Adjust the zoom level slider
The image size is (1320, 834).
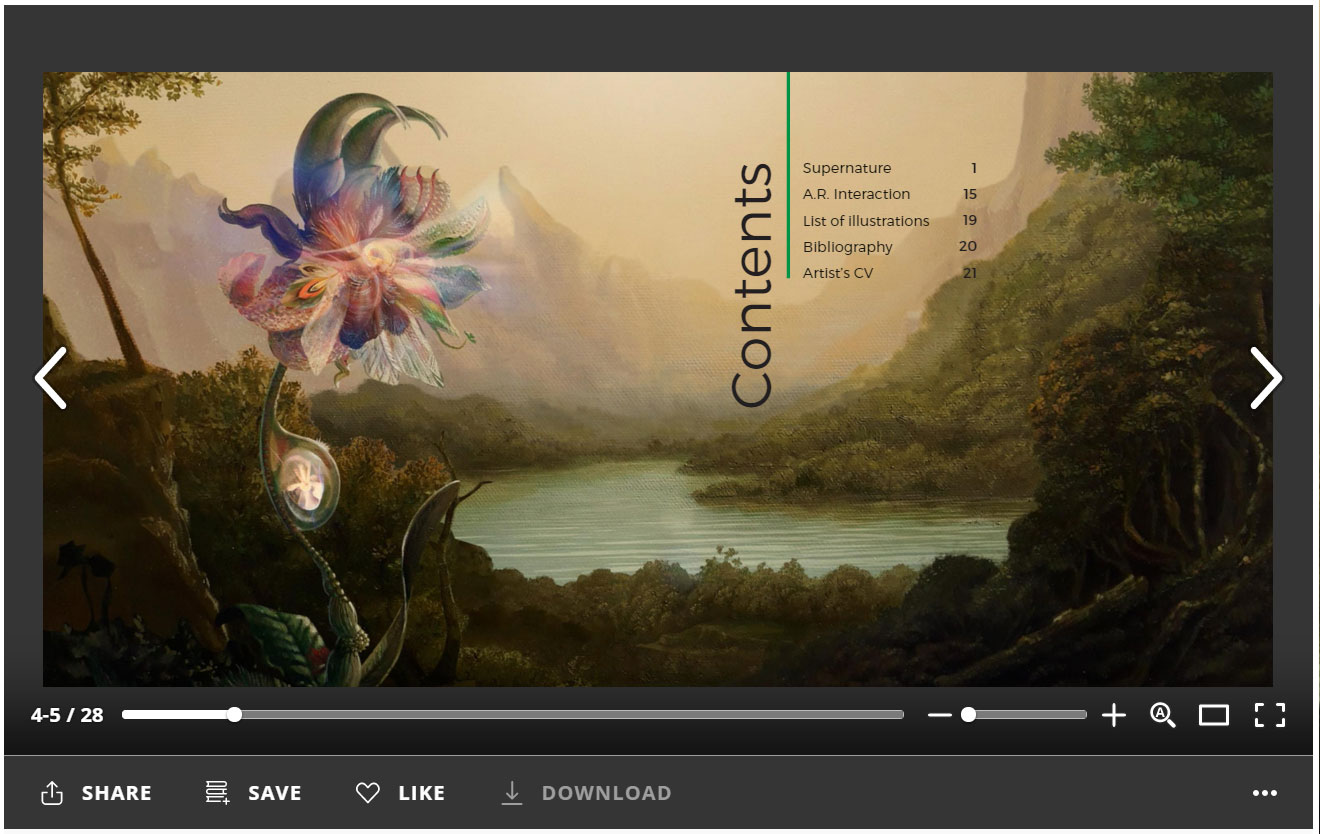coord(967,714)
